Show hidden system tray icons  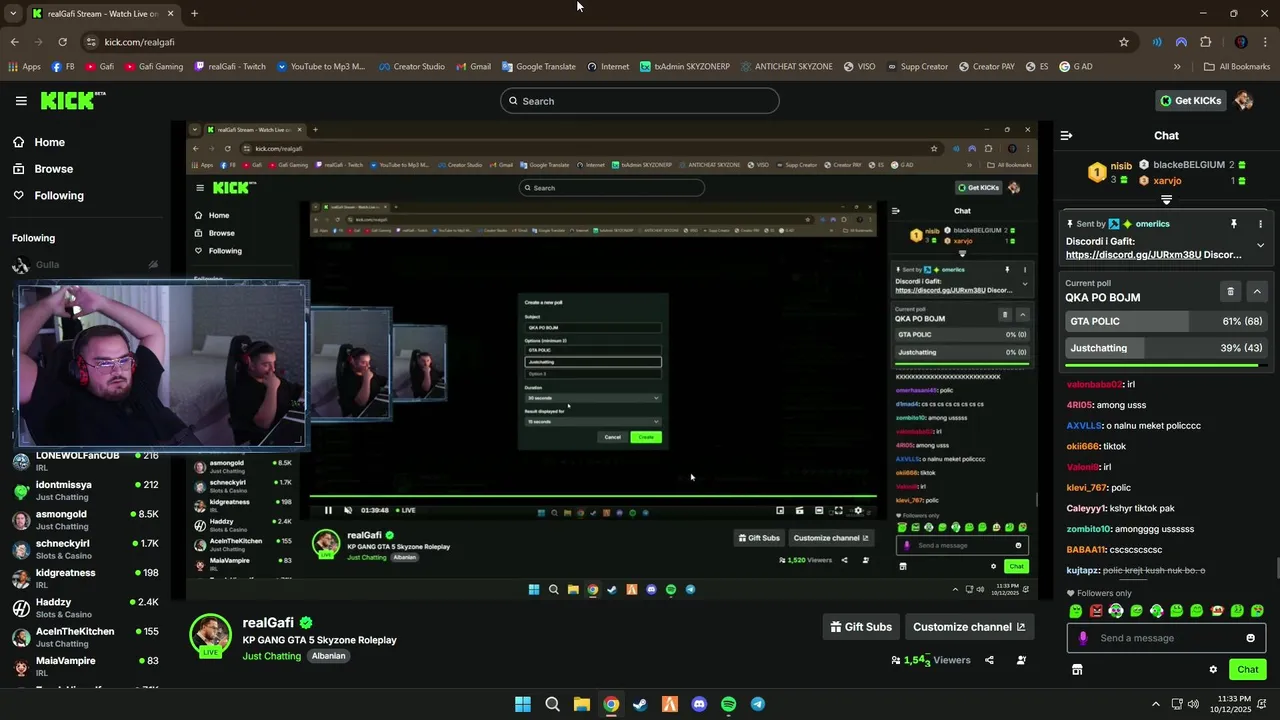1156,704
